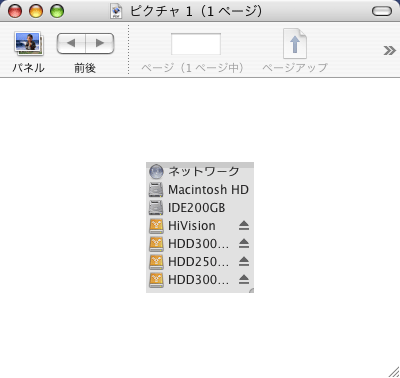Click the resize grip in window corner
The width and height of the screenshot is (400, 378).
click(394, 372)
